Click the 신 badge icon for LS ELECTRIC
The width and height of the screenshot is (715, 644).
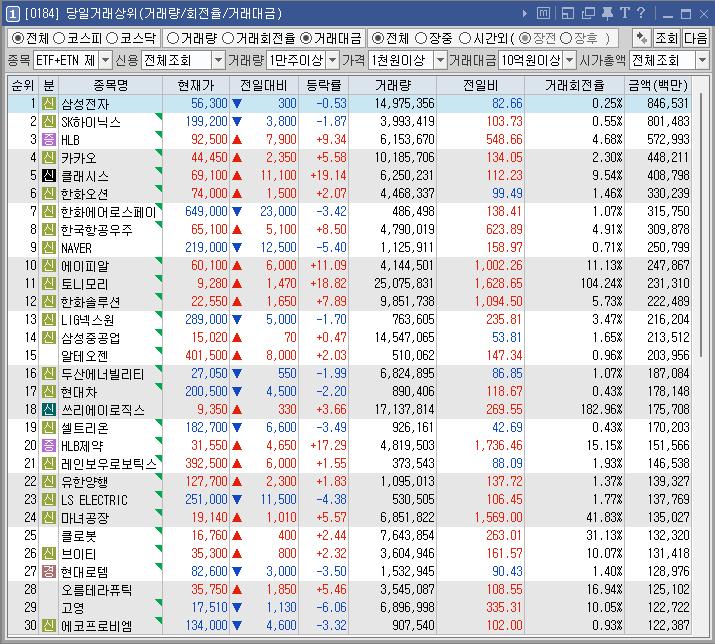[x=49, y=499]
